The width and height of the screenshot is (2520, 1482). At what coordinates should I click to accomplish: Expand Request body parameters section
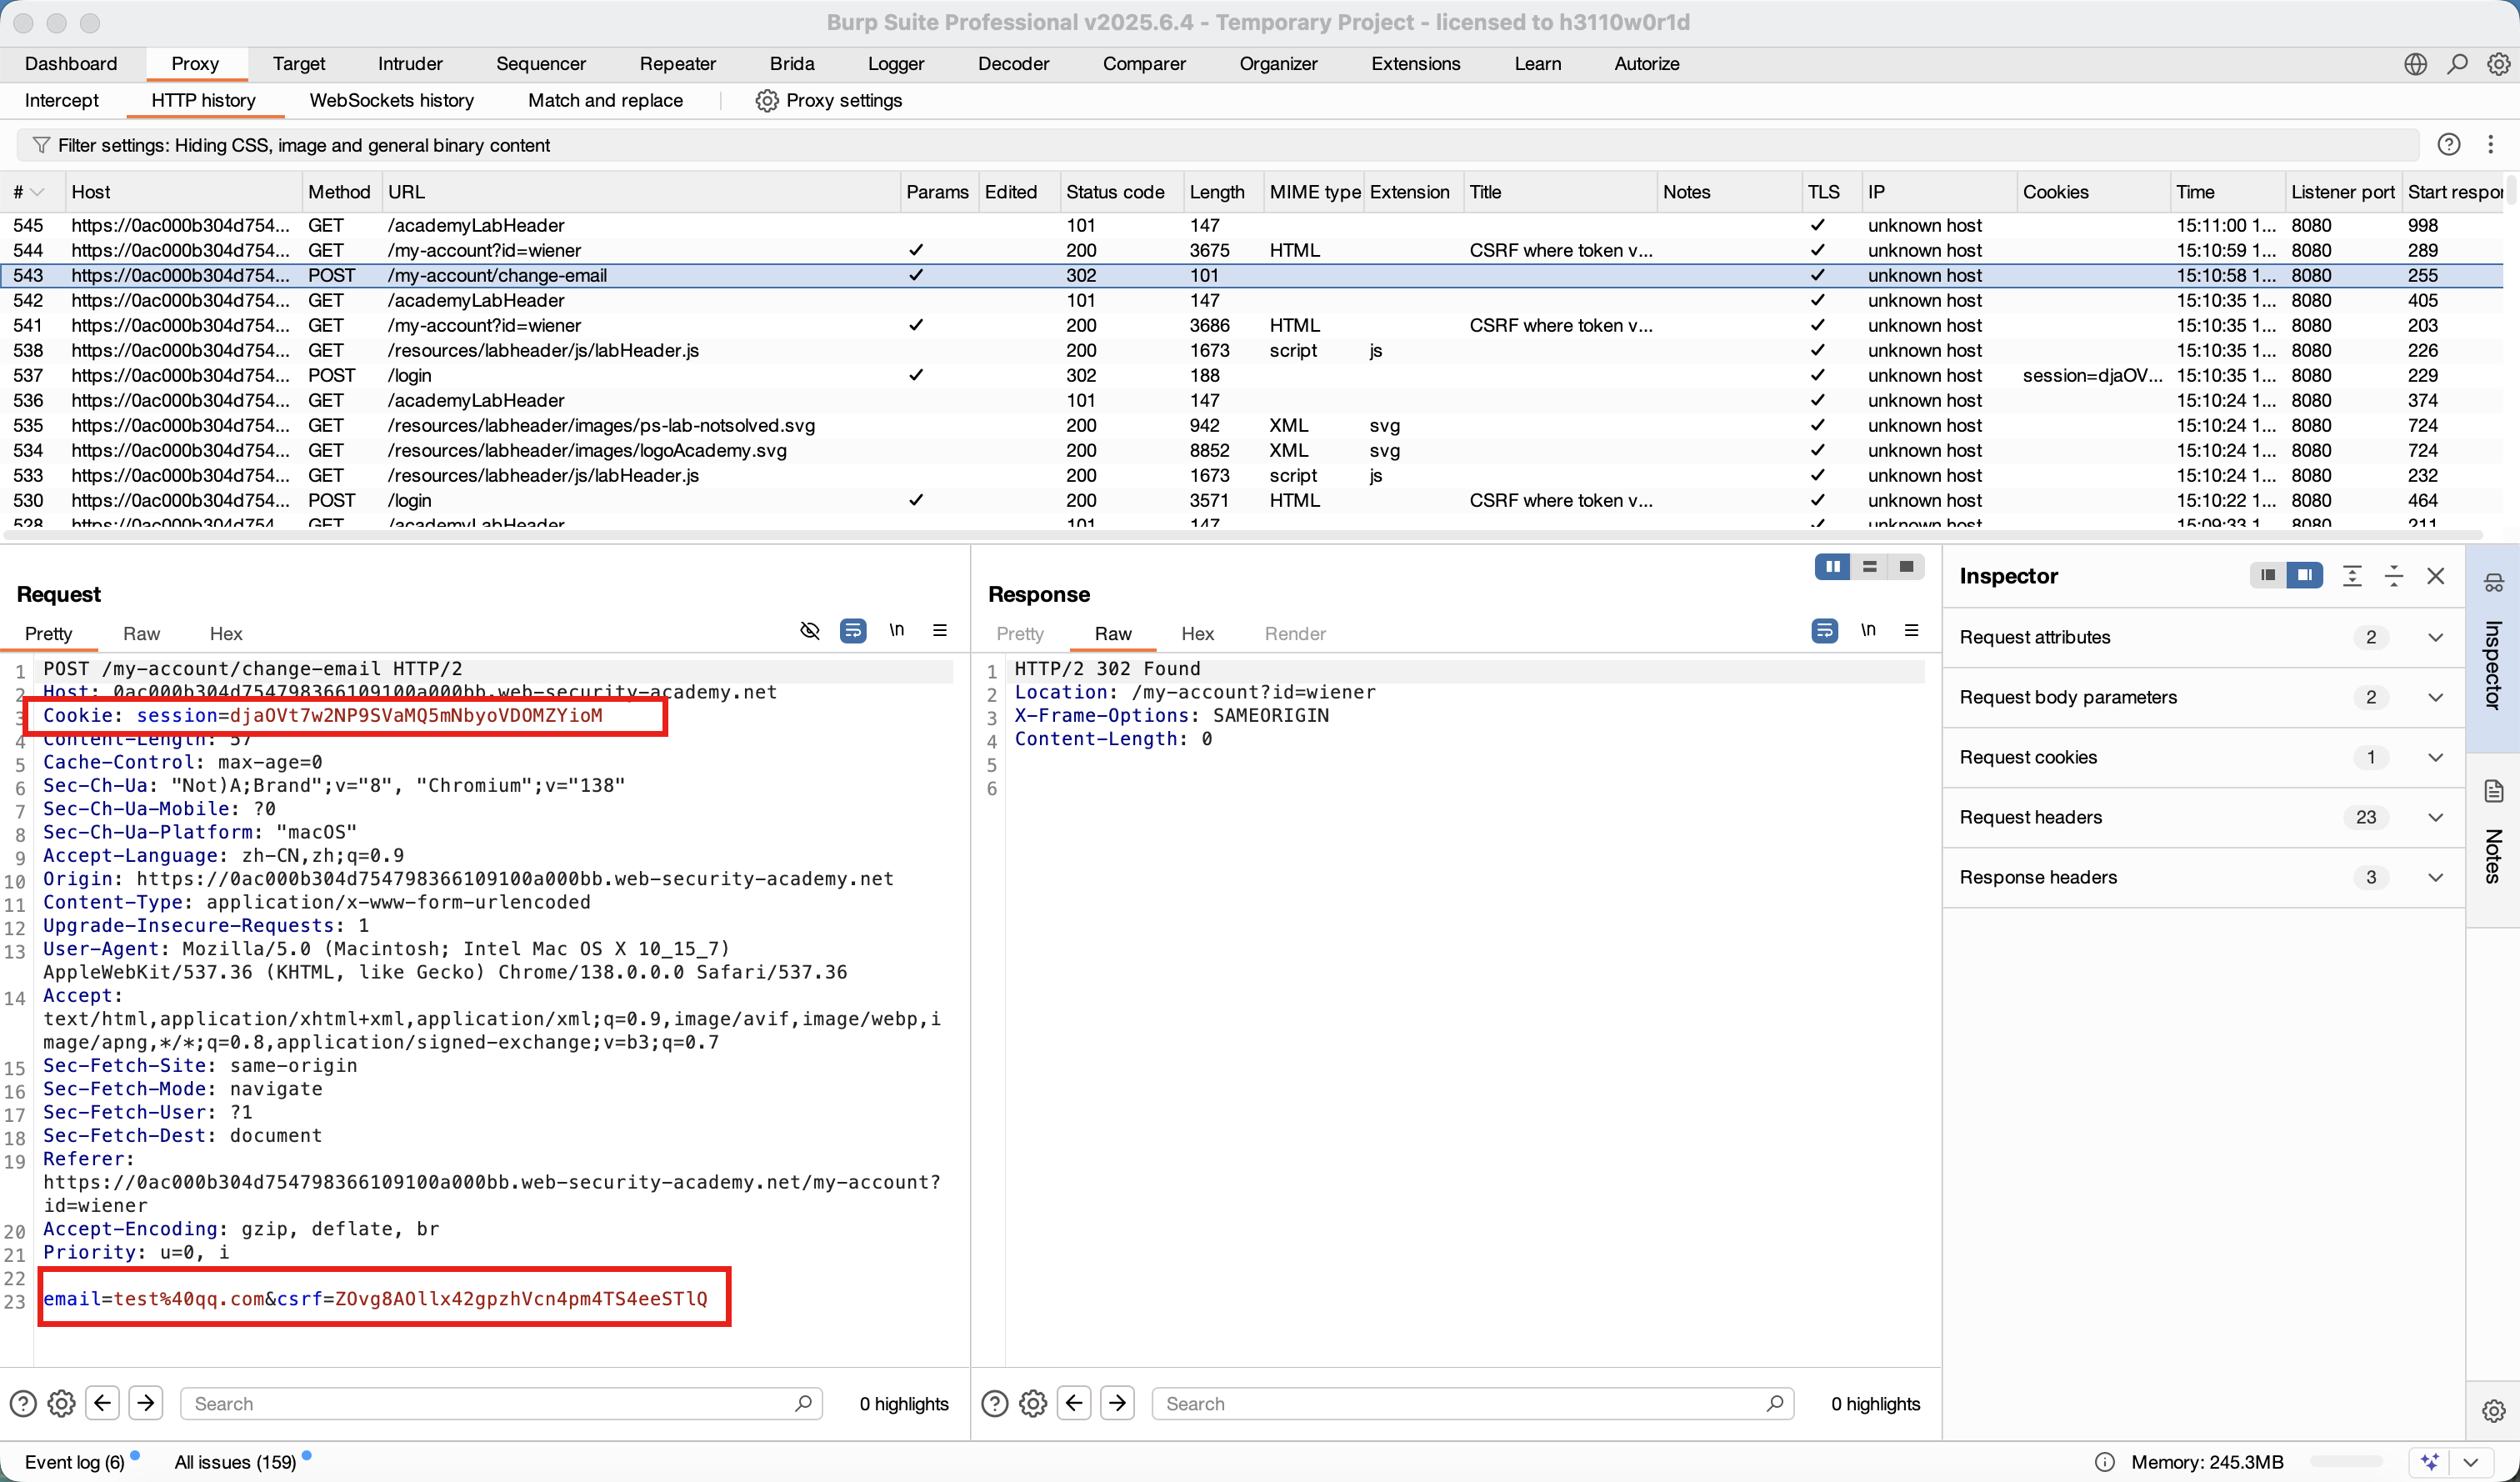pyautogui.click(x=2435, y=697)
